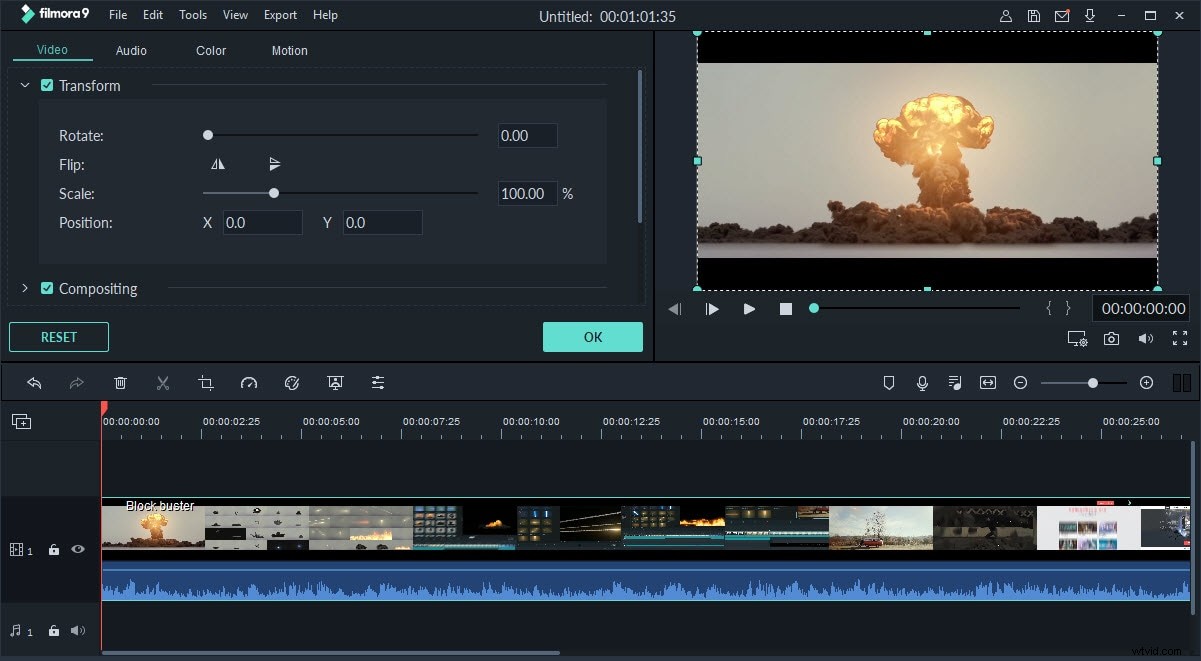
Task: Confirm changes with the OK button
Action: pyautogui.click(x=592, y=337)
